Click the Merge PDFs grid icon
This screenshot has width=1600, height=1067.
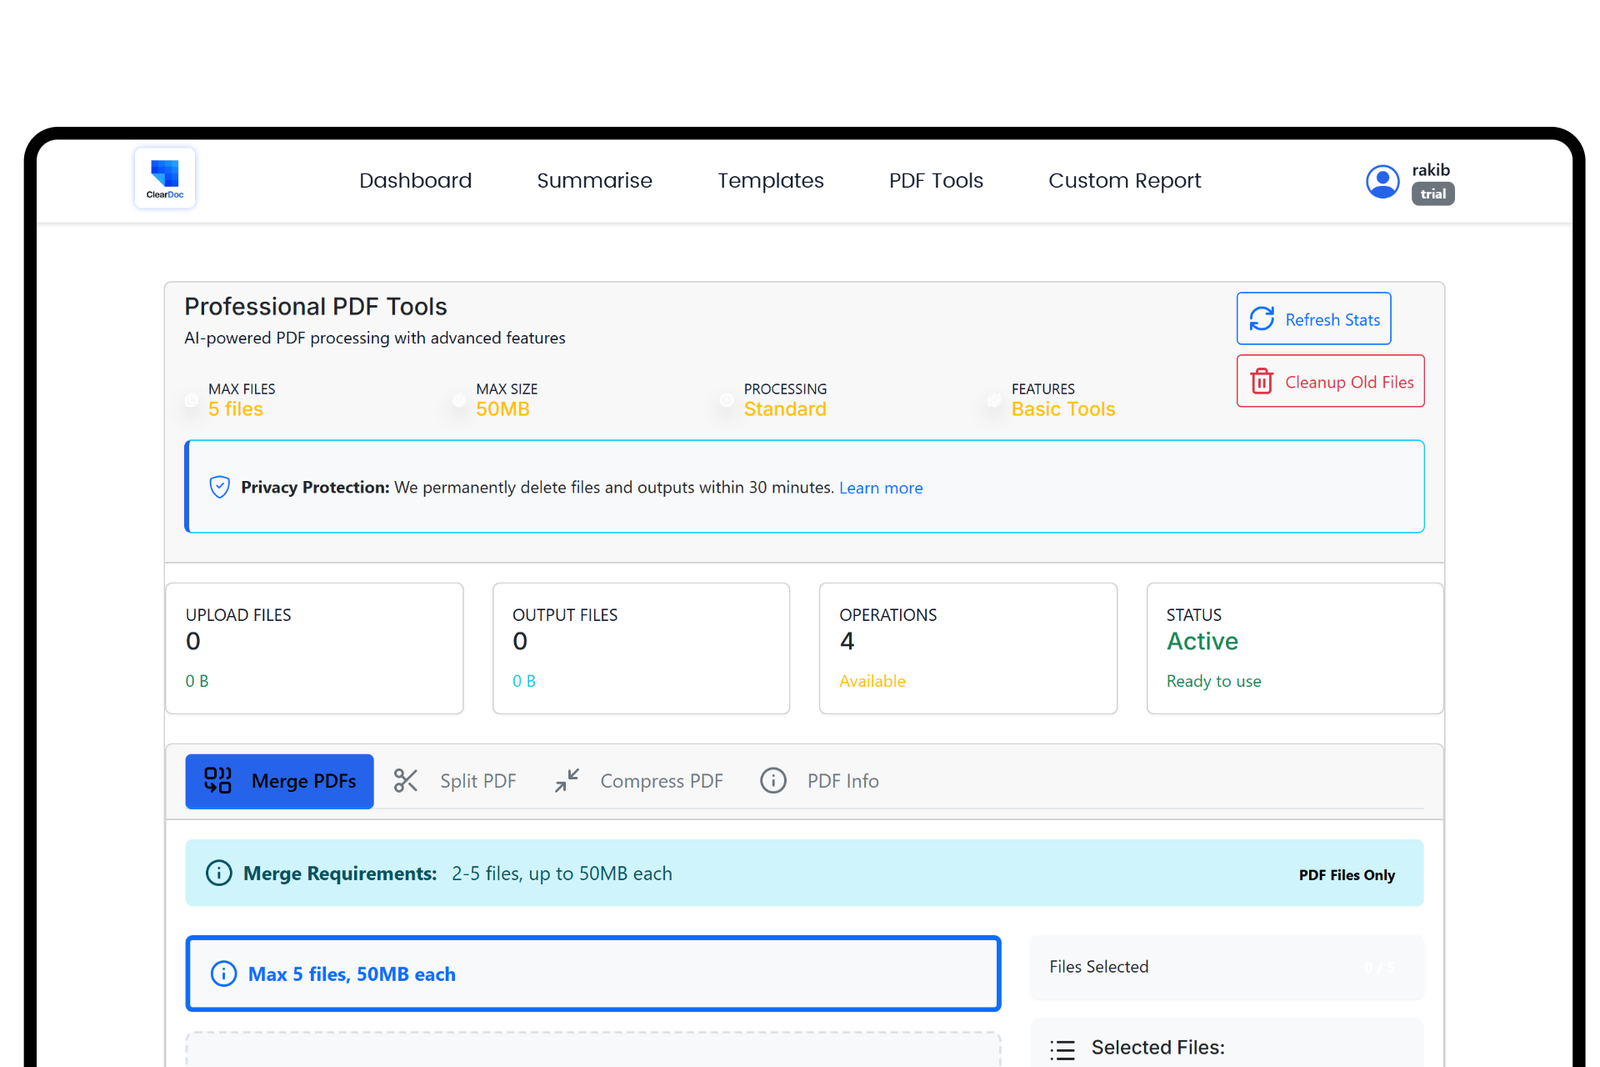click(x=218, y=781)
